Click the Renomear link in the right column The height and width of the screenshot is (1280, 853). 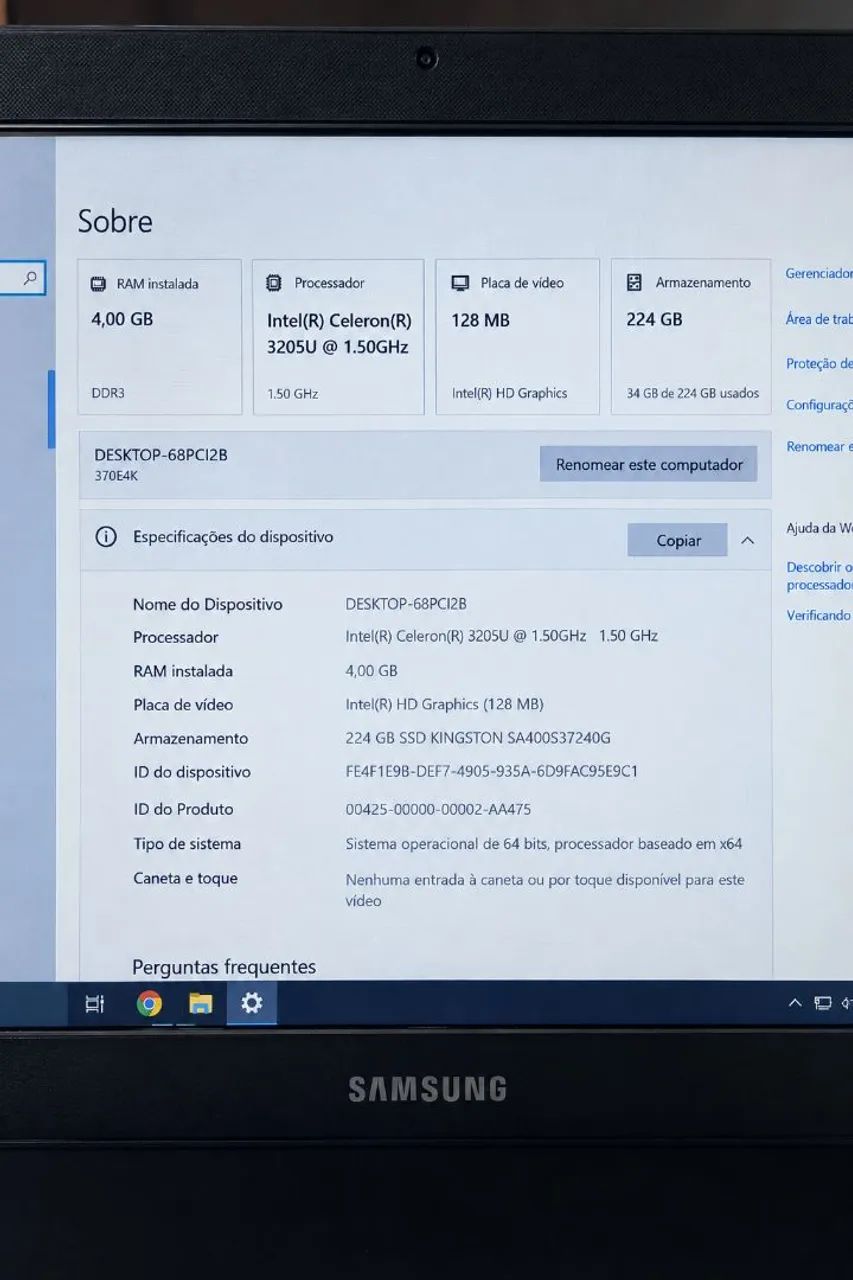point(819,447)
